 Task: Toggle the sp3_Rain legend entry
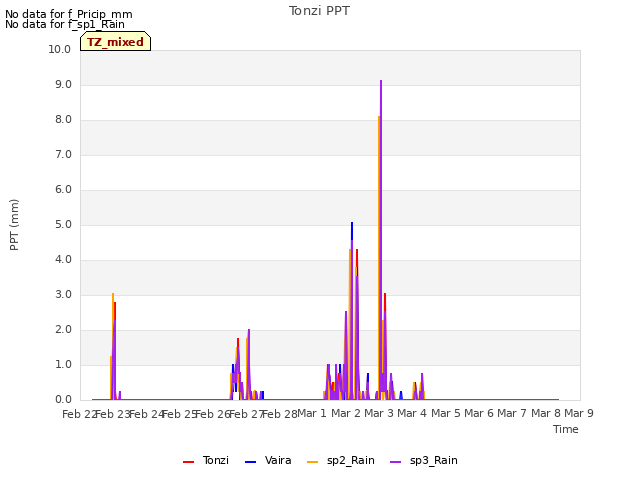click(x=424, y=461)
